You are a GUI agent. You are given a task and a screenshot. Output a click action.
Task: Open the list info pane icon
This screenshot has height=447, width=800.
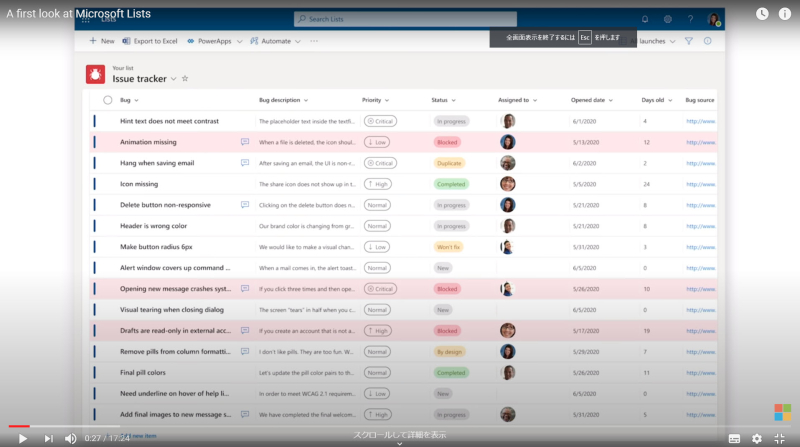click(x=708, y=41)
